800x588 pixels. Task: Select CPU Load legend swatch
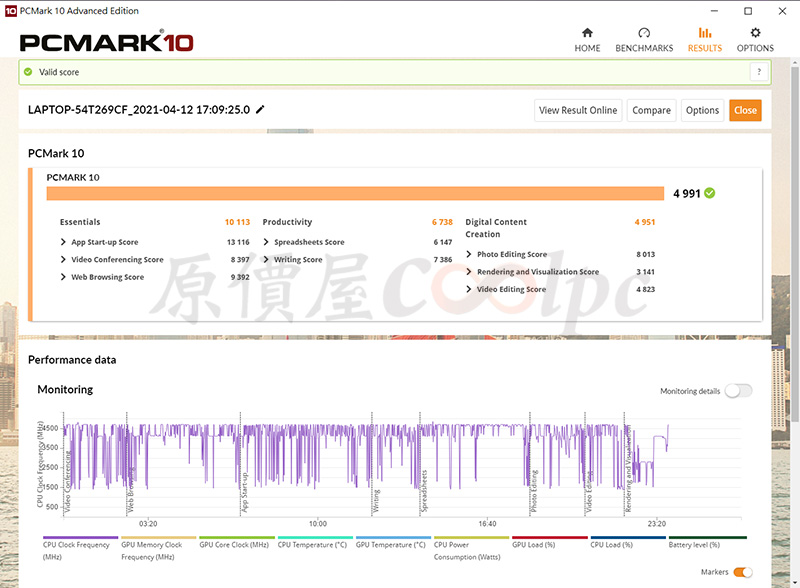(628, 537)
